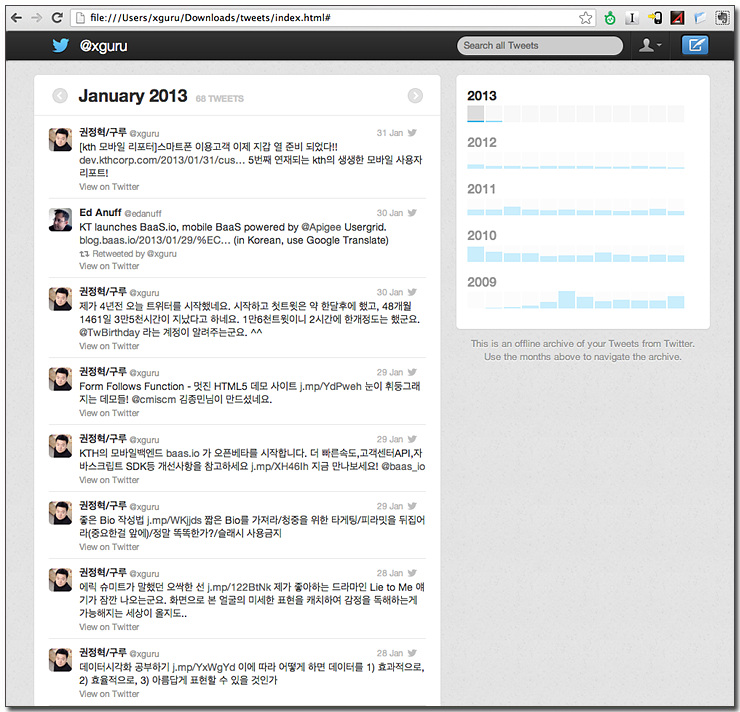Bookmark this page using the star icon
This screenshot has width=740, height=712.
click(x=585, y=18)
